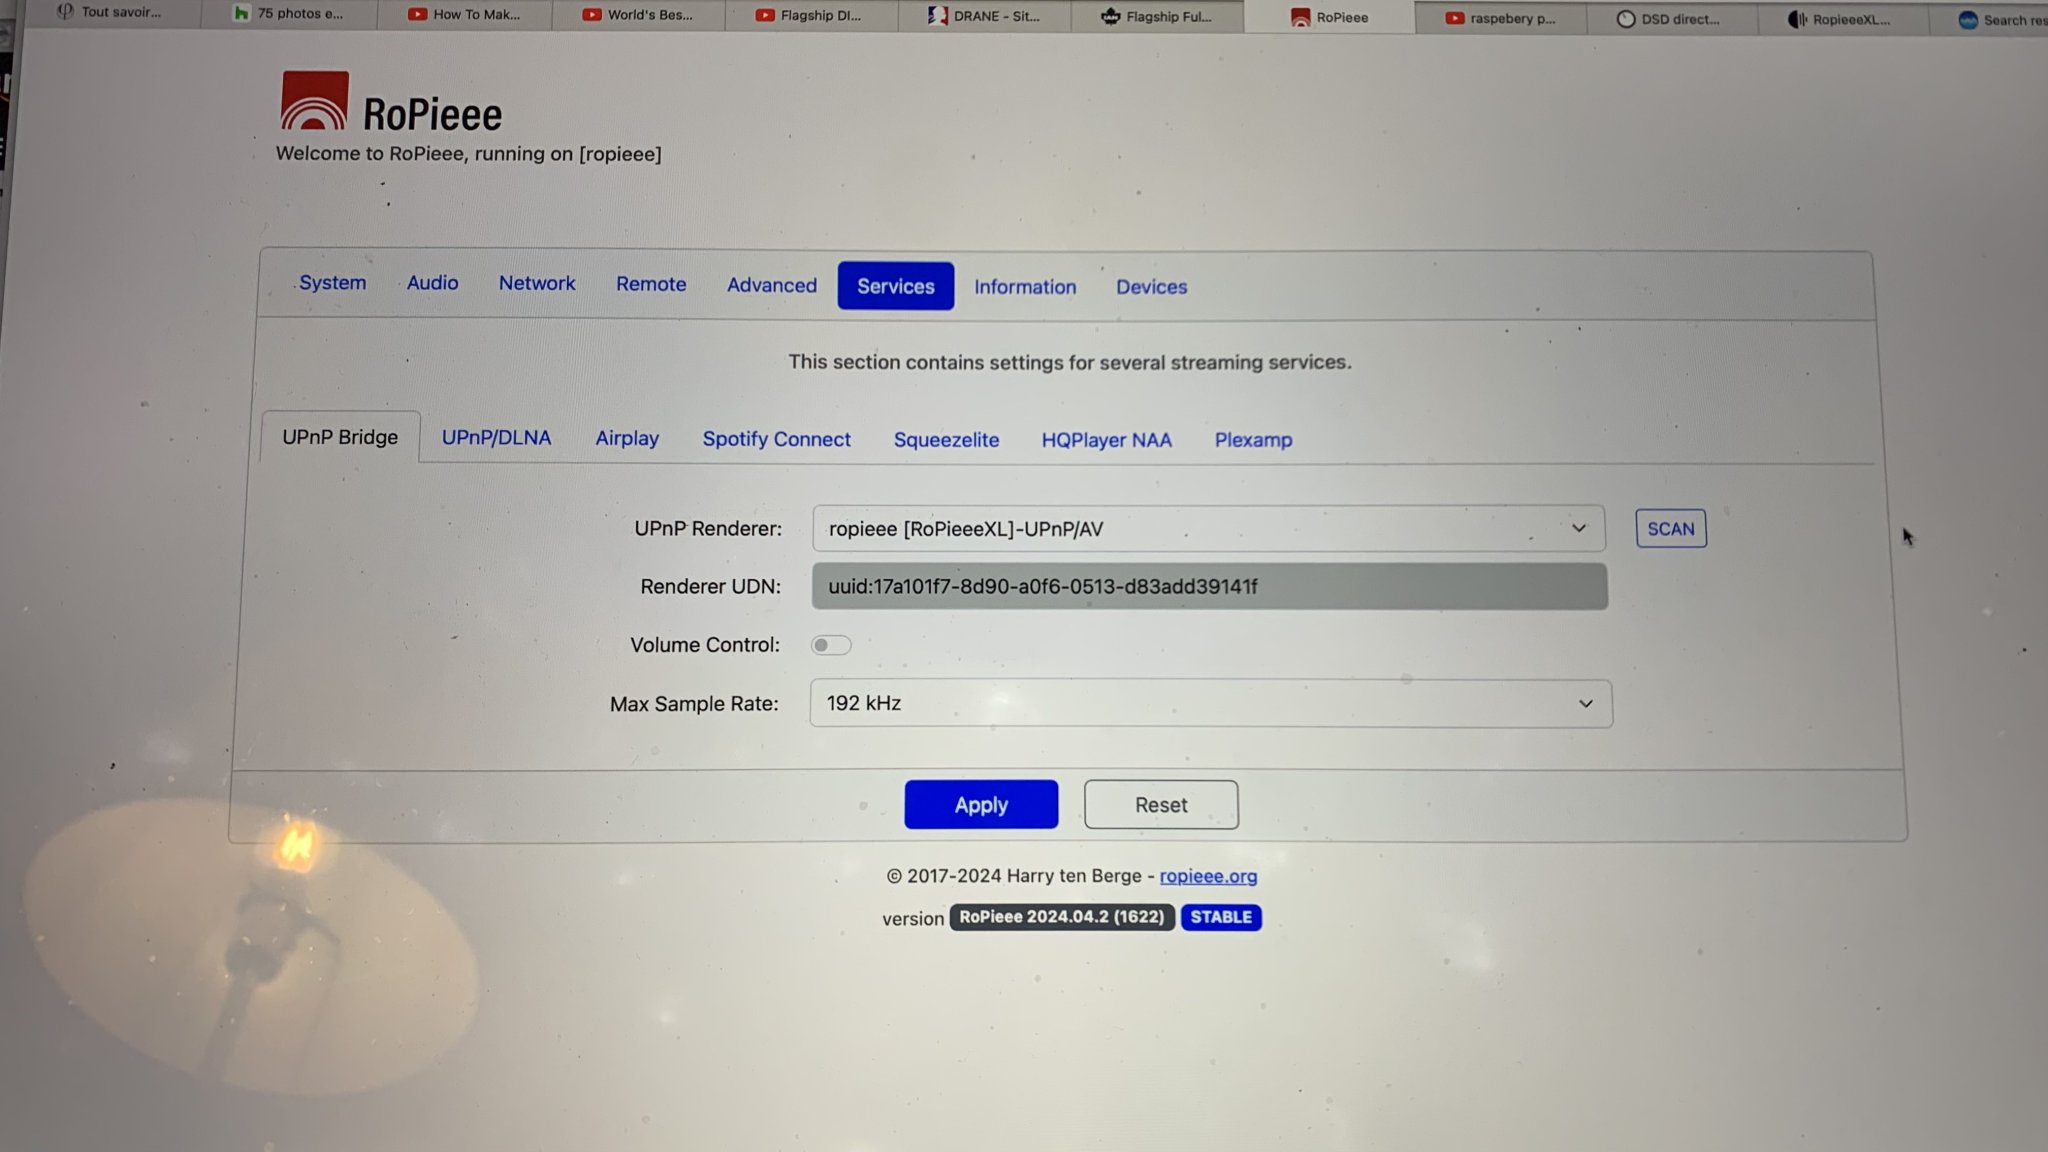Switch to the Squeezelite sub-tab
Screen dimensions: 2048x1152
[946, 440]
